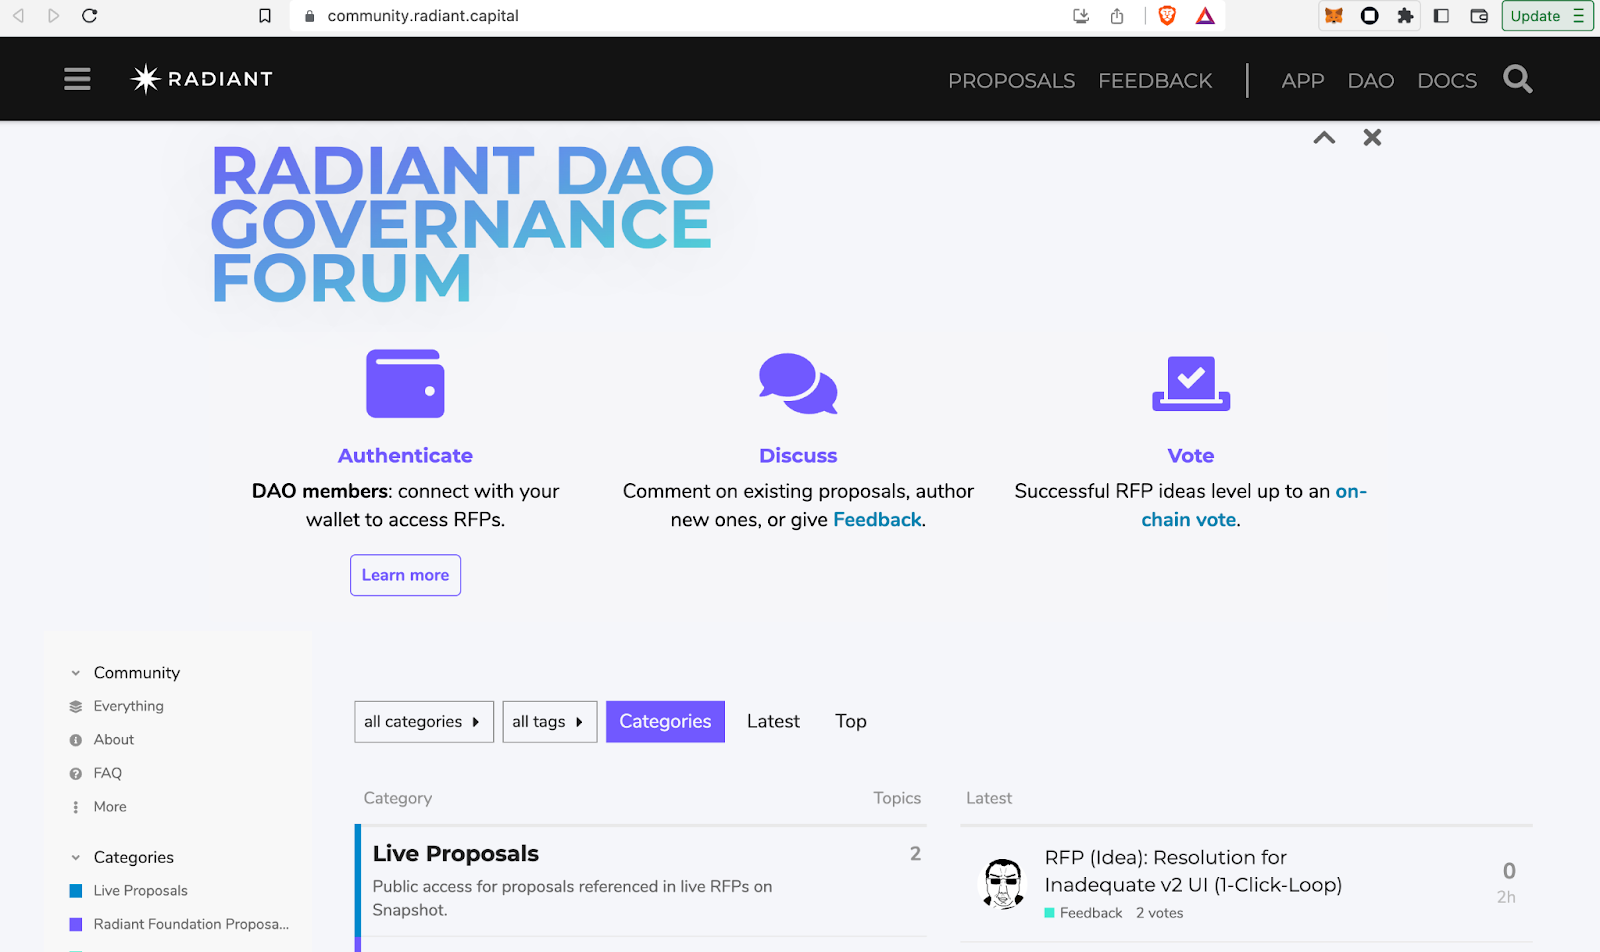Open DOCS in header
This screenshot has width=1600, height=952.
click(x=1447, y=80)
